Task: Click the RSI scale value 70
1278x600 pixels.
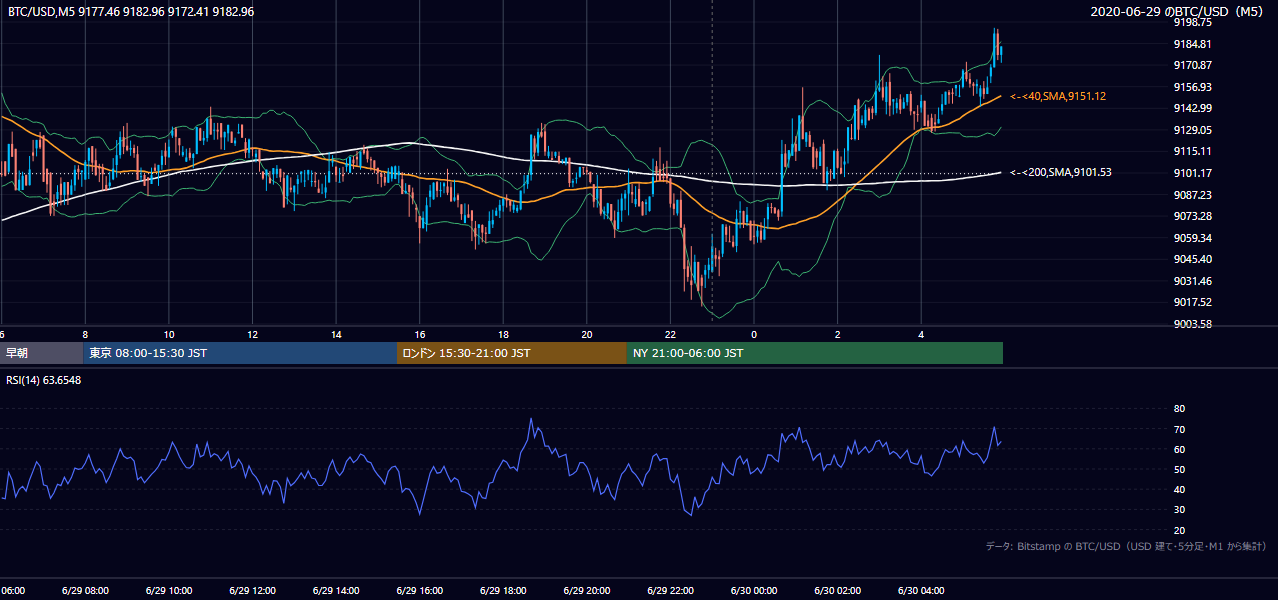Action: 1179,429
